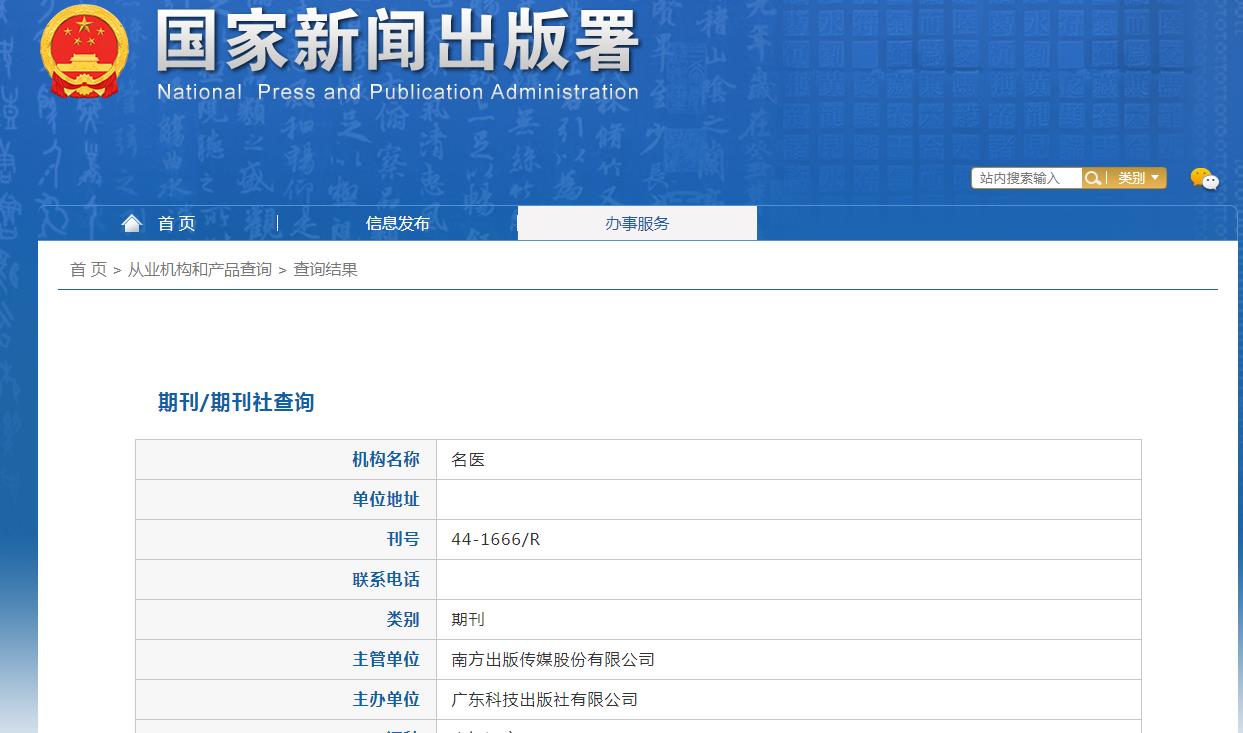Click the home house icon beside 首页
The image size is (1243, 733).
(132, 222)
